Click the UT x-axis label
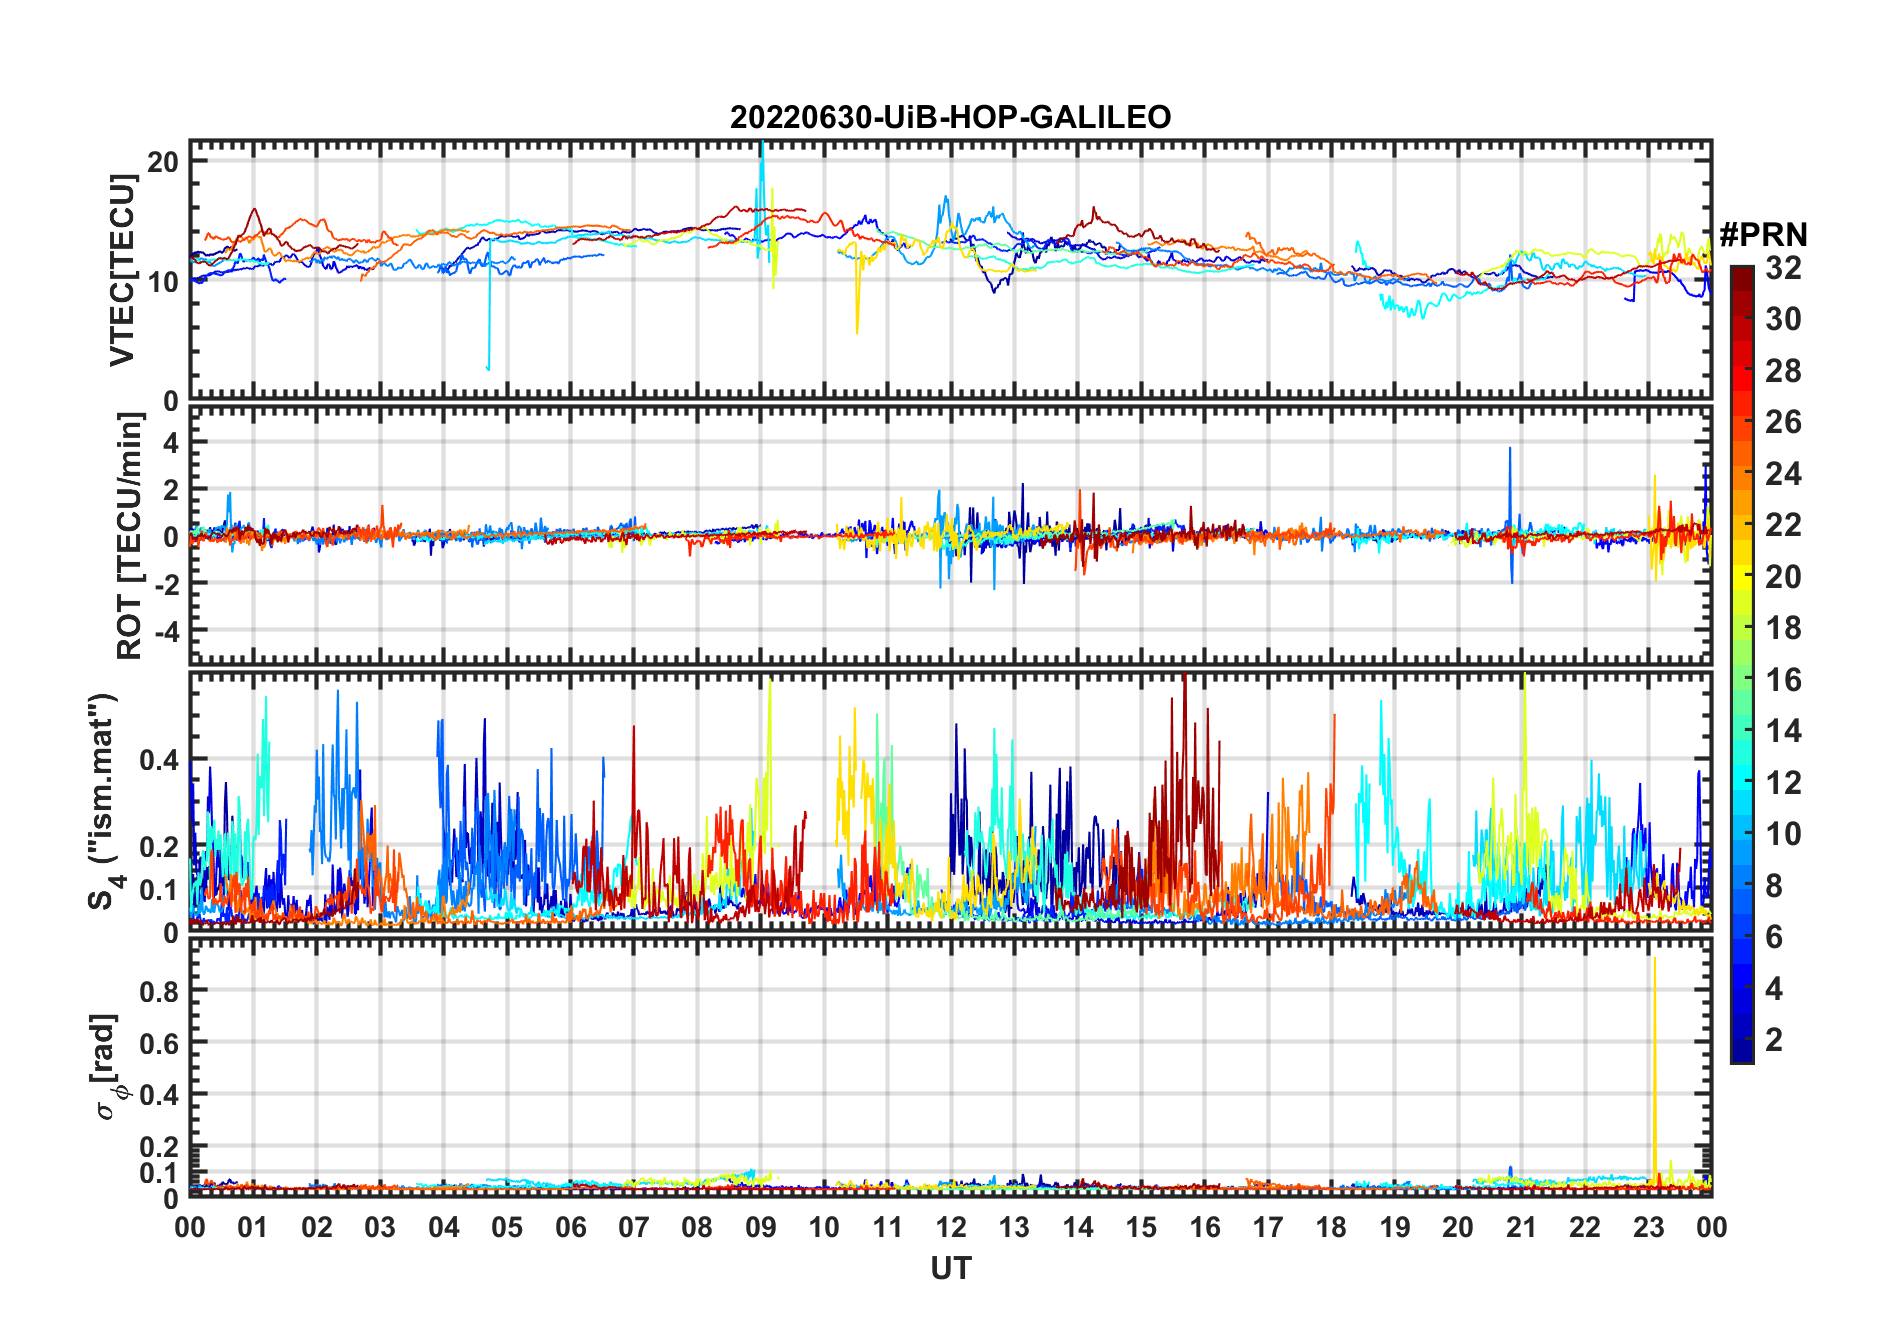Screen dimensions: 1902x1330 coord(950,1268)
